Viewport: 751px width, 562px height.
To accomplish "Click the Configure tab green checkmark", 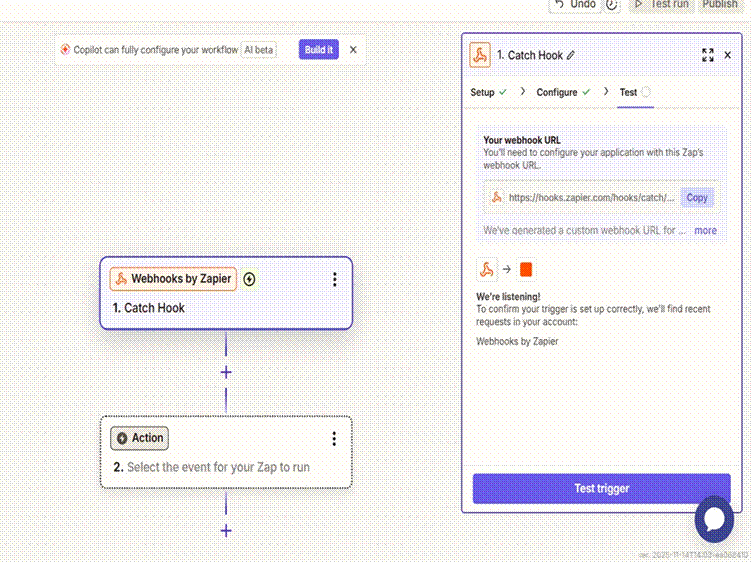I will click(586, 92).
